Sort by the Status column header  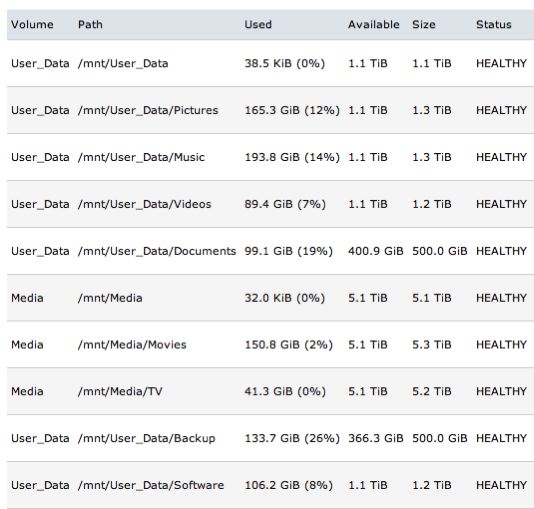(493, 25)
